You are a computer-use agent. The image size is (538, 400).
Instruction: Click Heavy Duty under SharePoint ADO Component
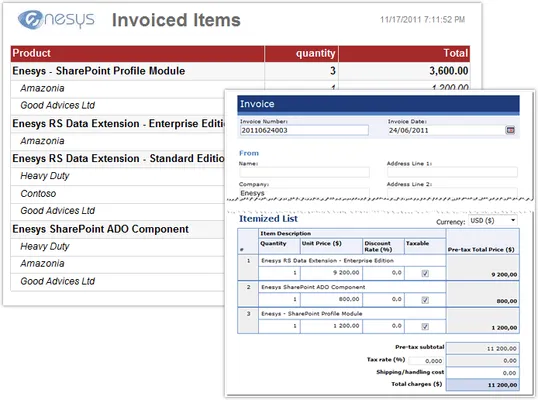(x=45, y=247)
